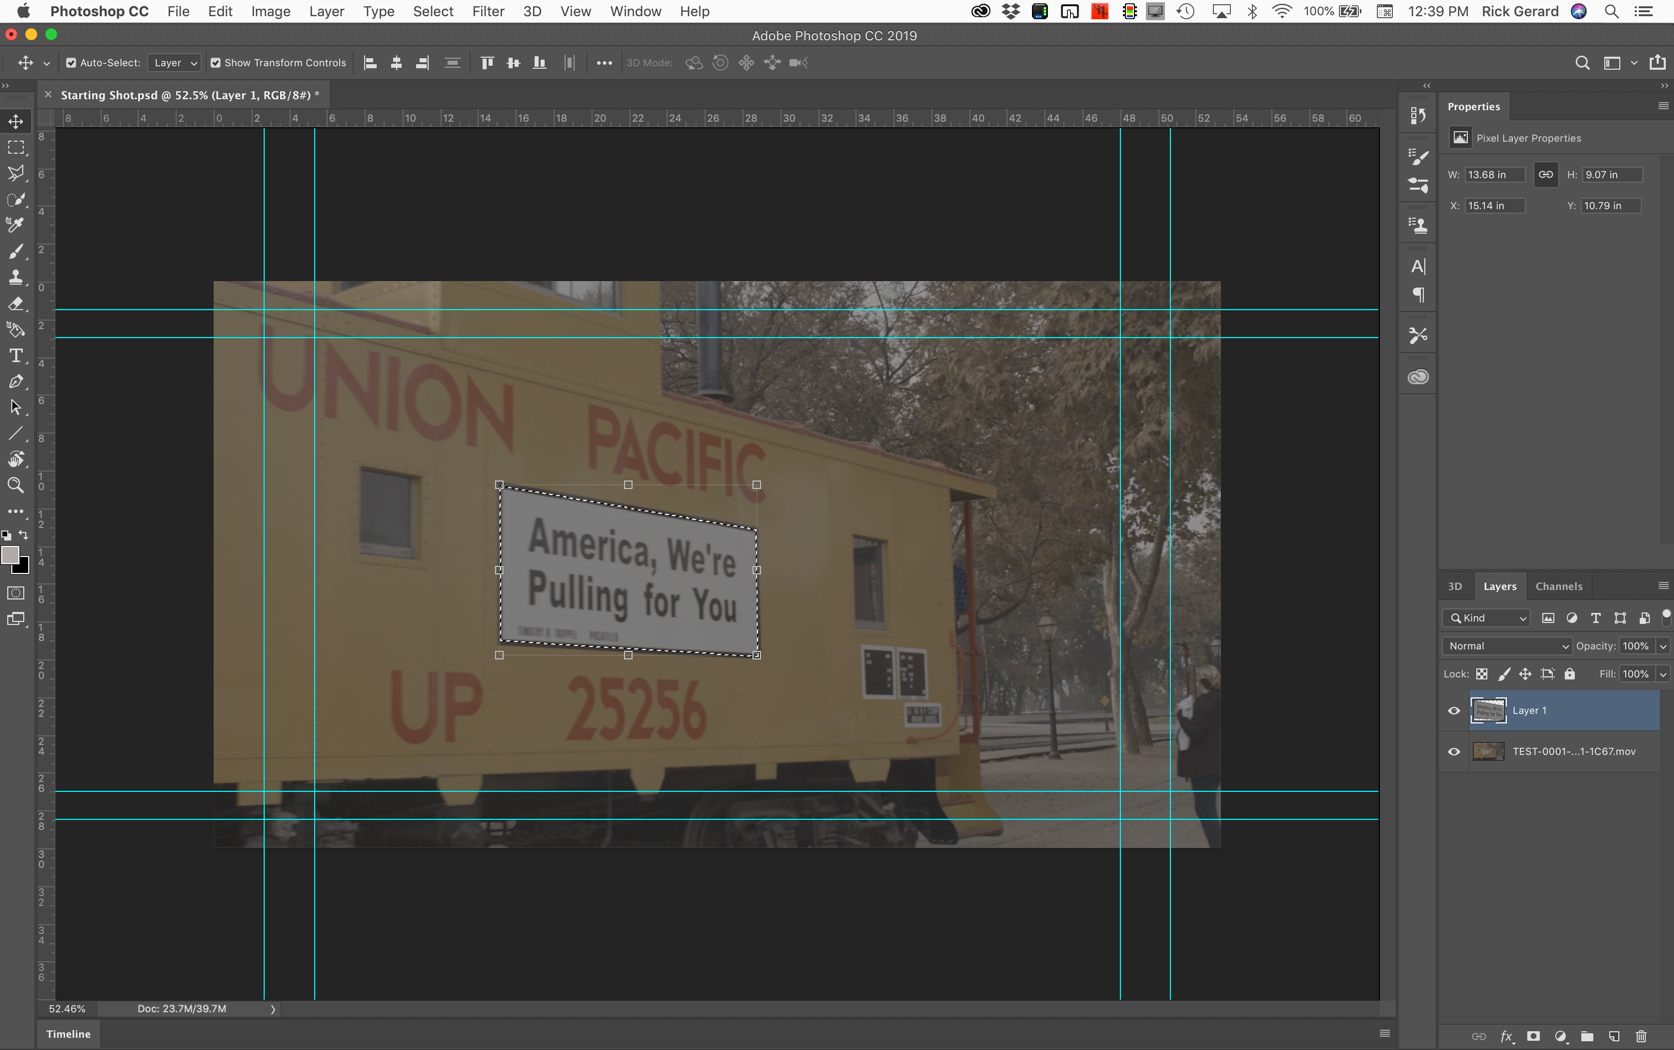1674x1050 pixels.
Task: Select the Line tool
Action: point(16,433)
